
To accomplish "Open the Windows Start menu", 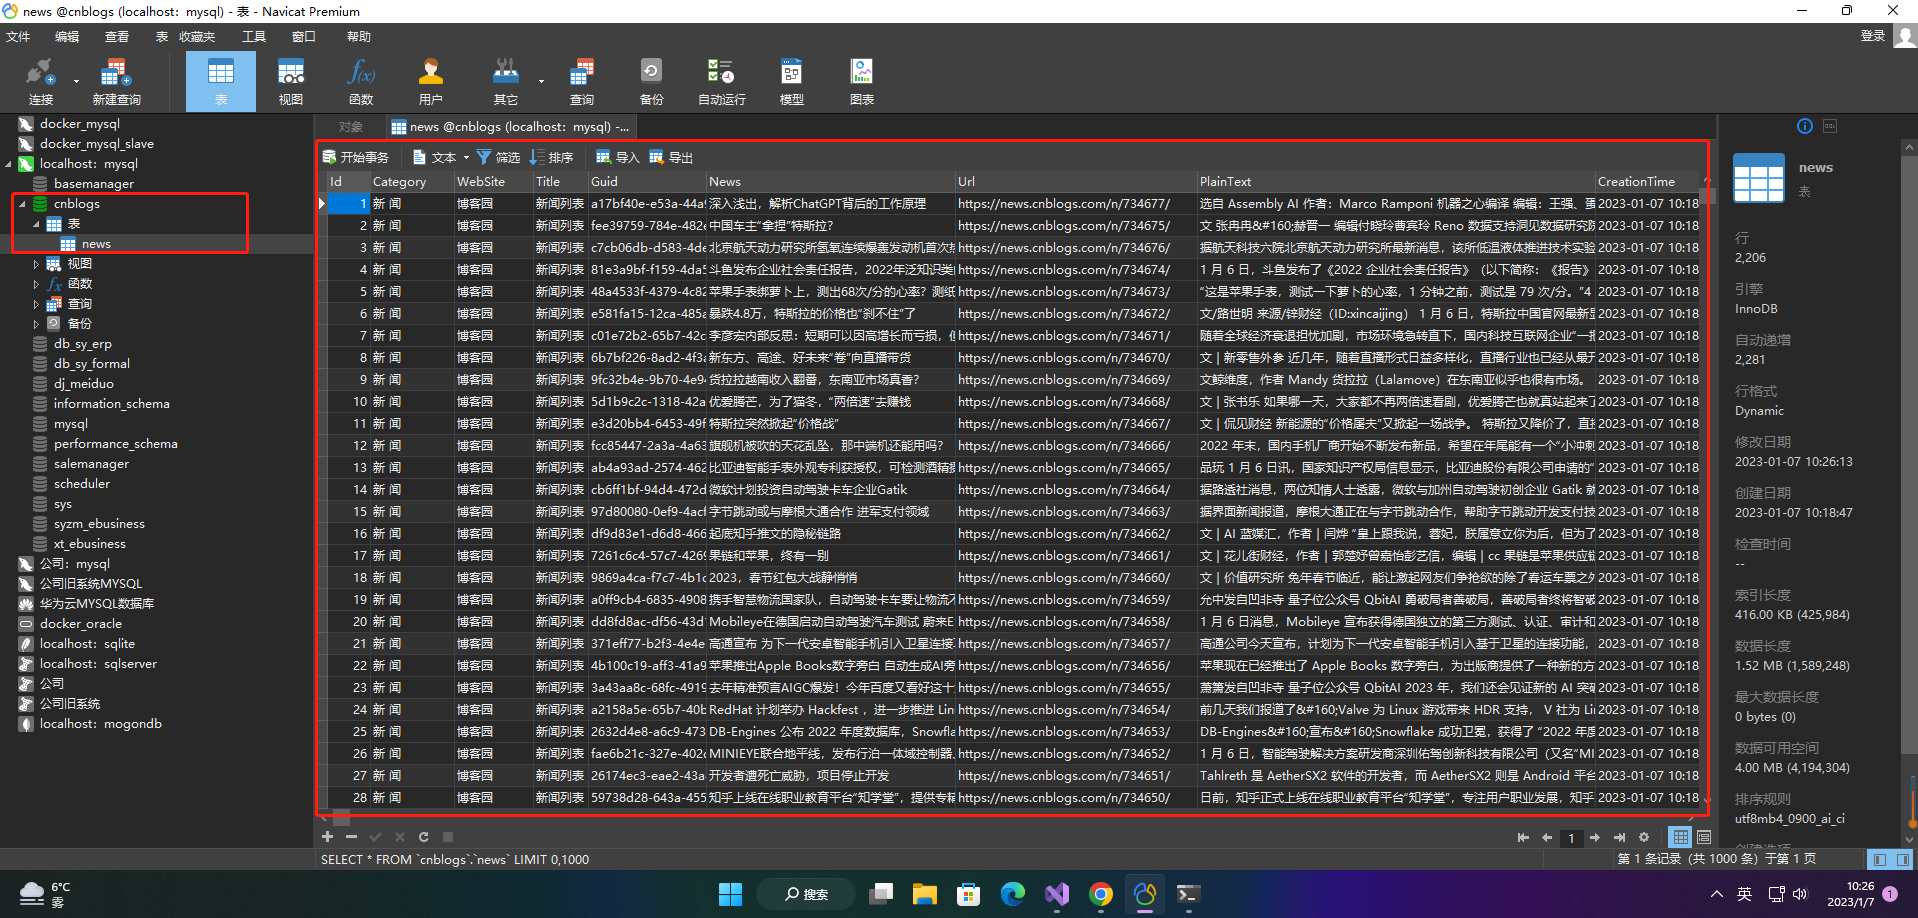I will (731, 894).
